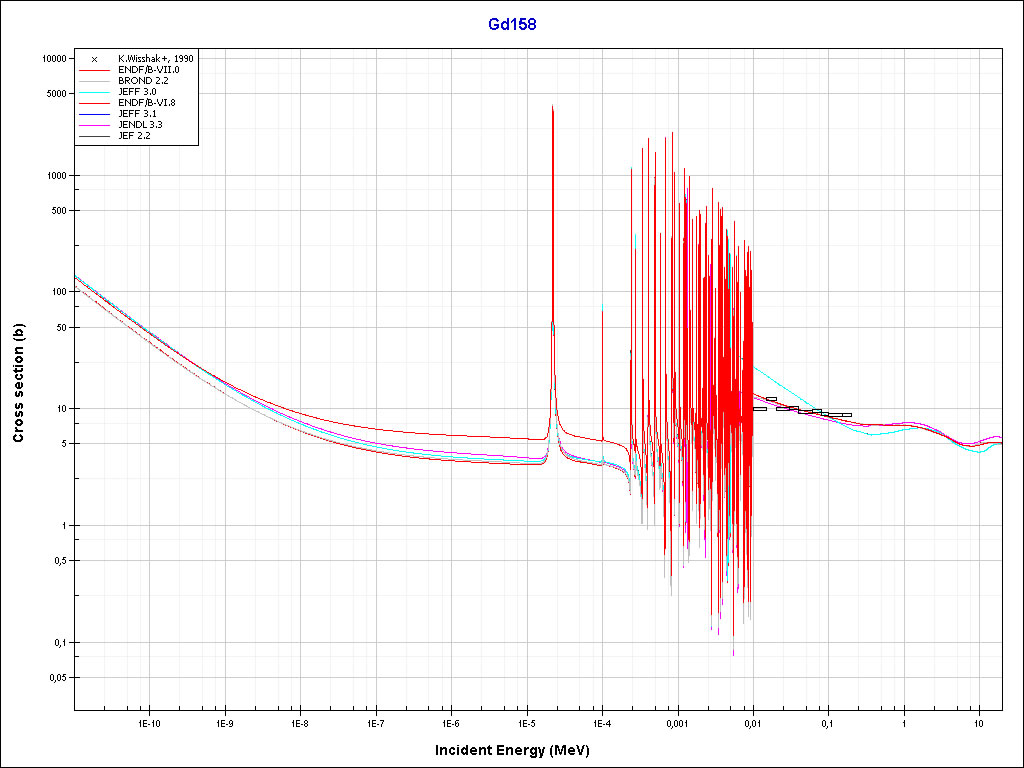The width and height of the screenshot is (1024, 768).
Task: Click the blue JEFF 3.1 line swatch
Action: tap(94, 114)
